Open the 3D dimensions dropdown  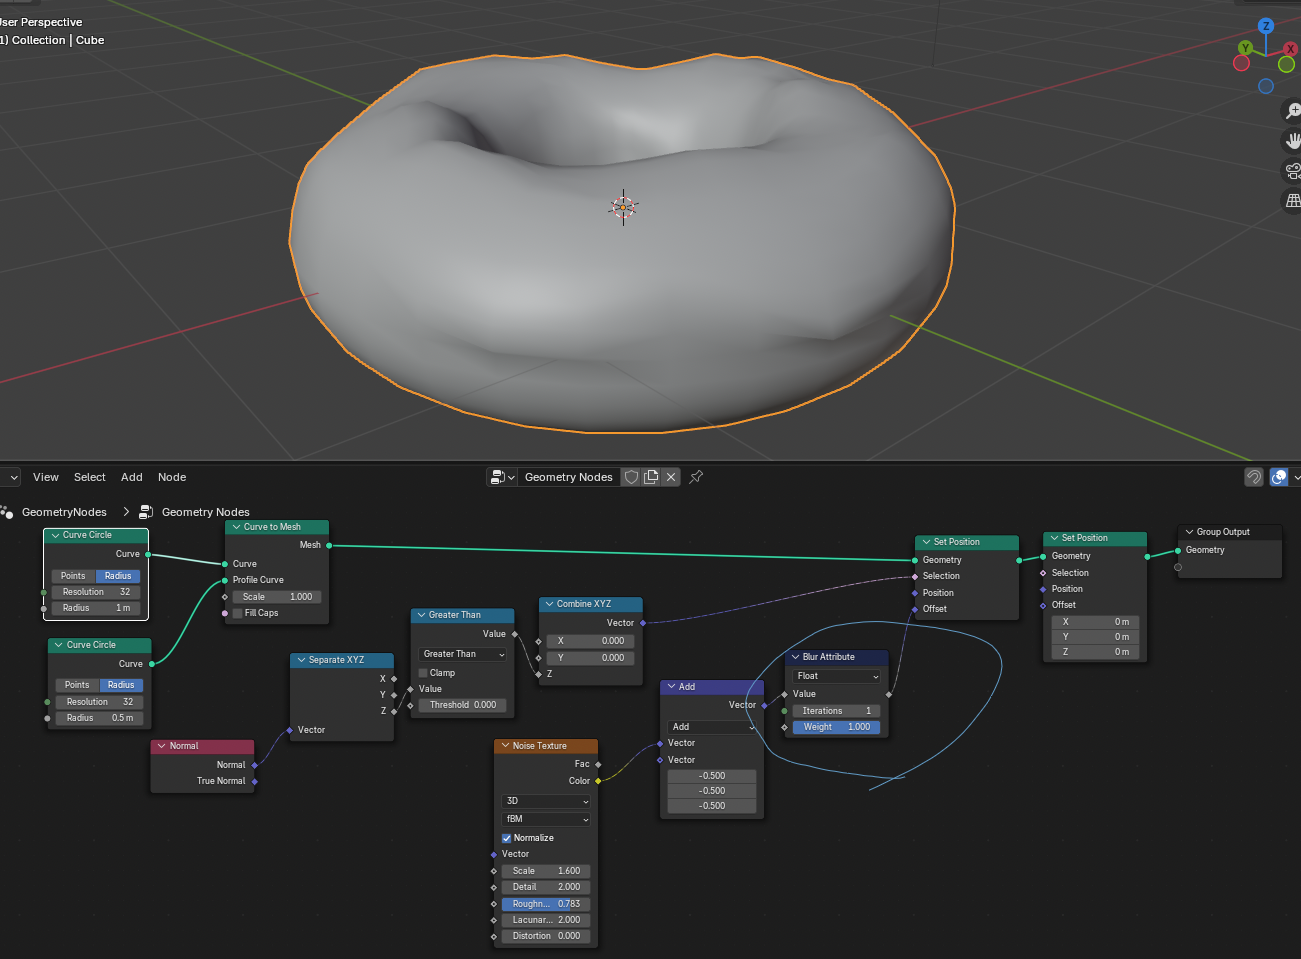coord(546,801)
